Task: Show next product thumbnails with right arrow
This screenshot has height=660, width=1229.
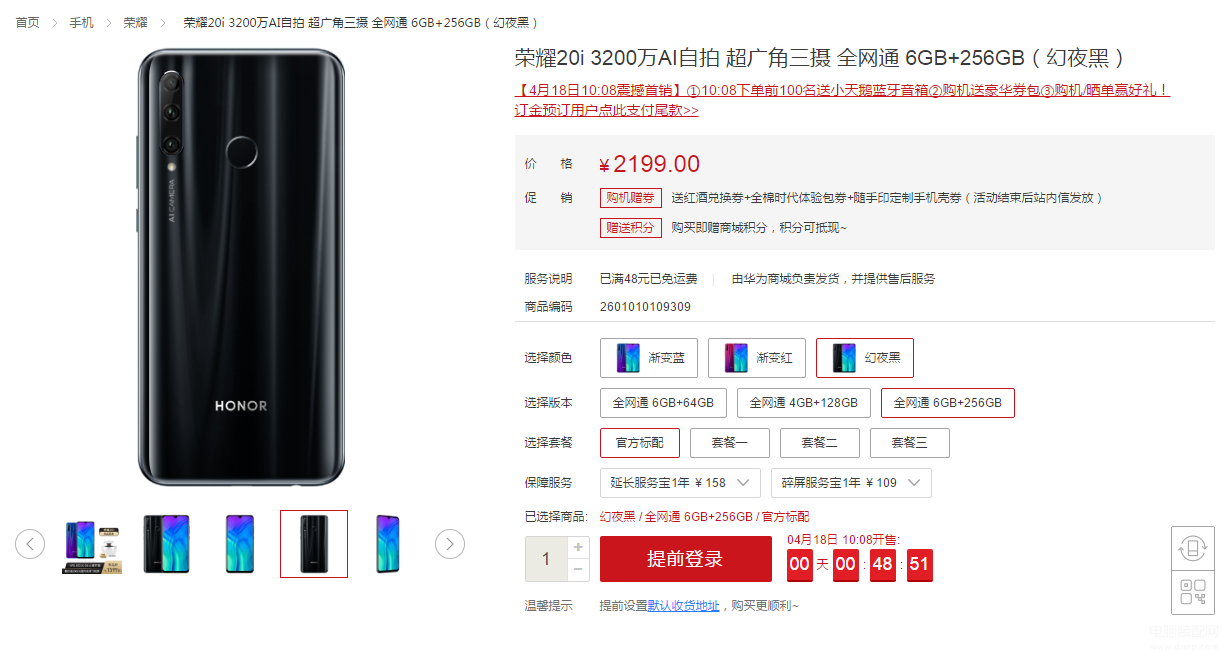Action: pyautogui.click(x=450, y=544)
